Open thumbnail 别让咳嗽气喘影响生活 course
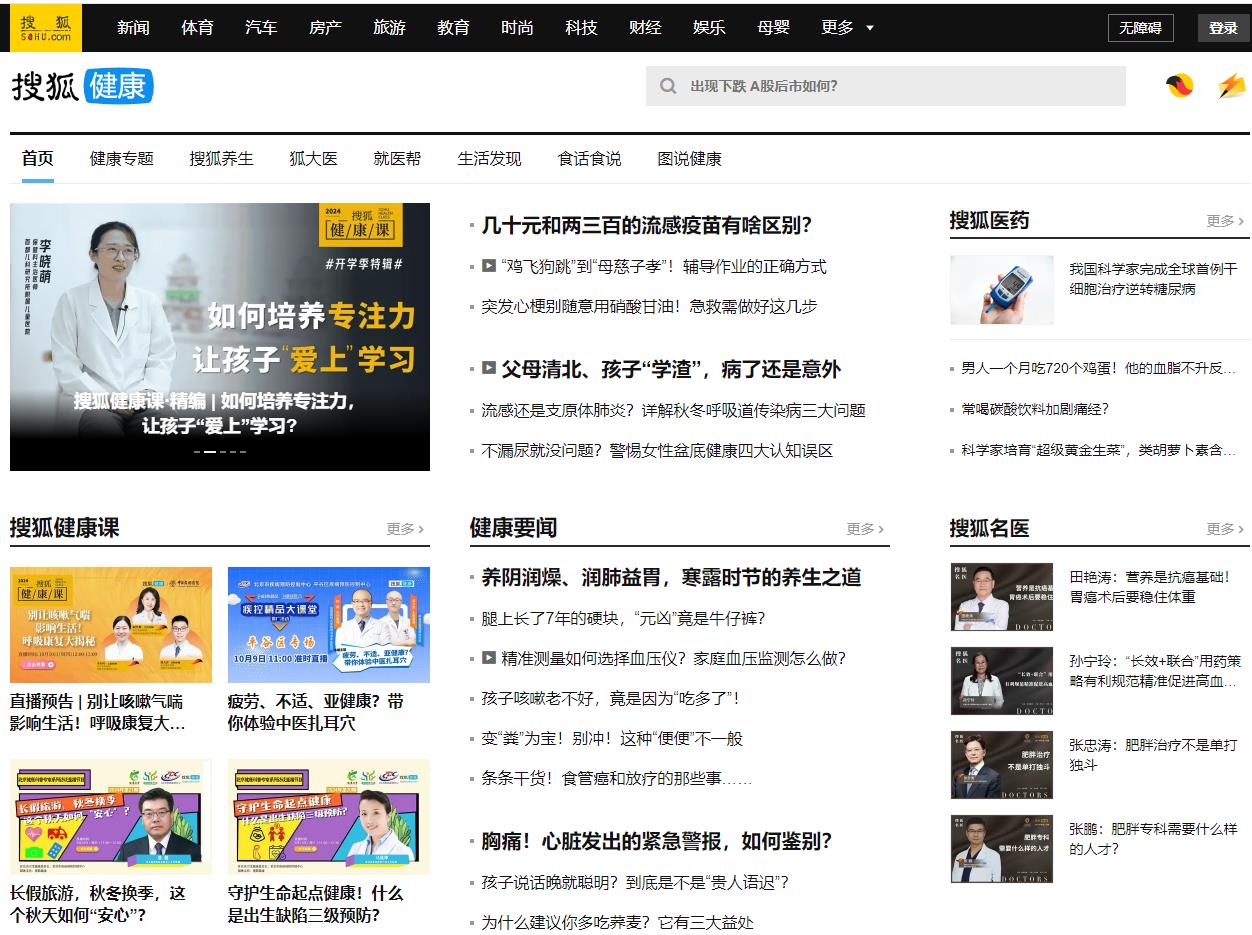 click(x=111, y=625)
